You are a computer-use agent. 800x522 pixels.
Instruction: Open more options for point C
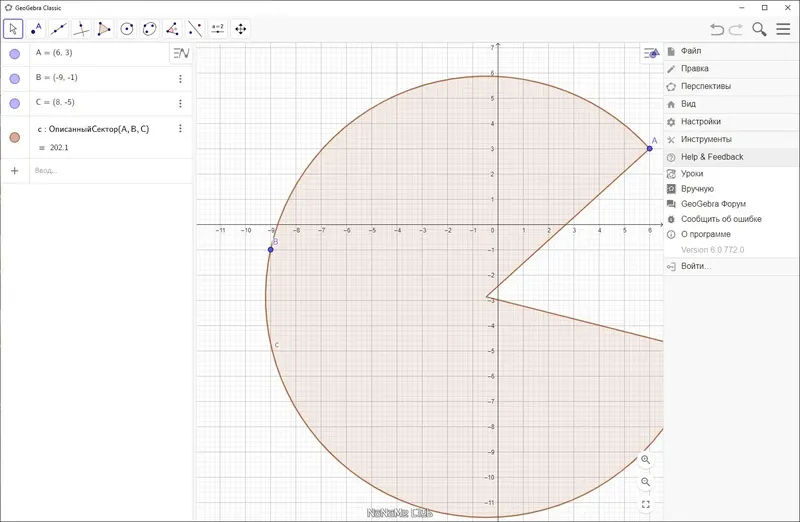(181, 103)
